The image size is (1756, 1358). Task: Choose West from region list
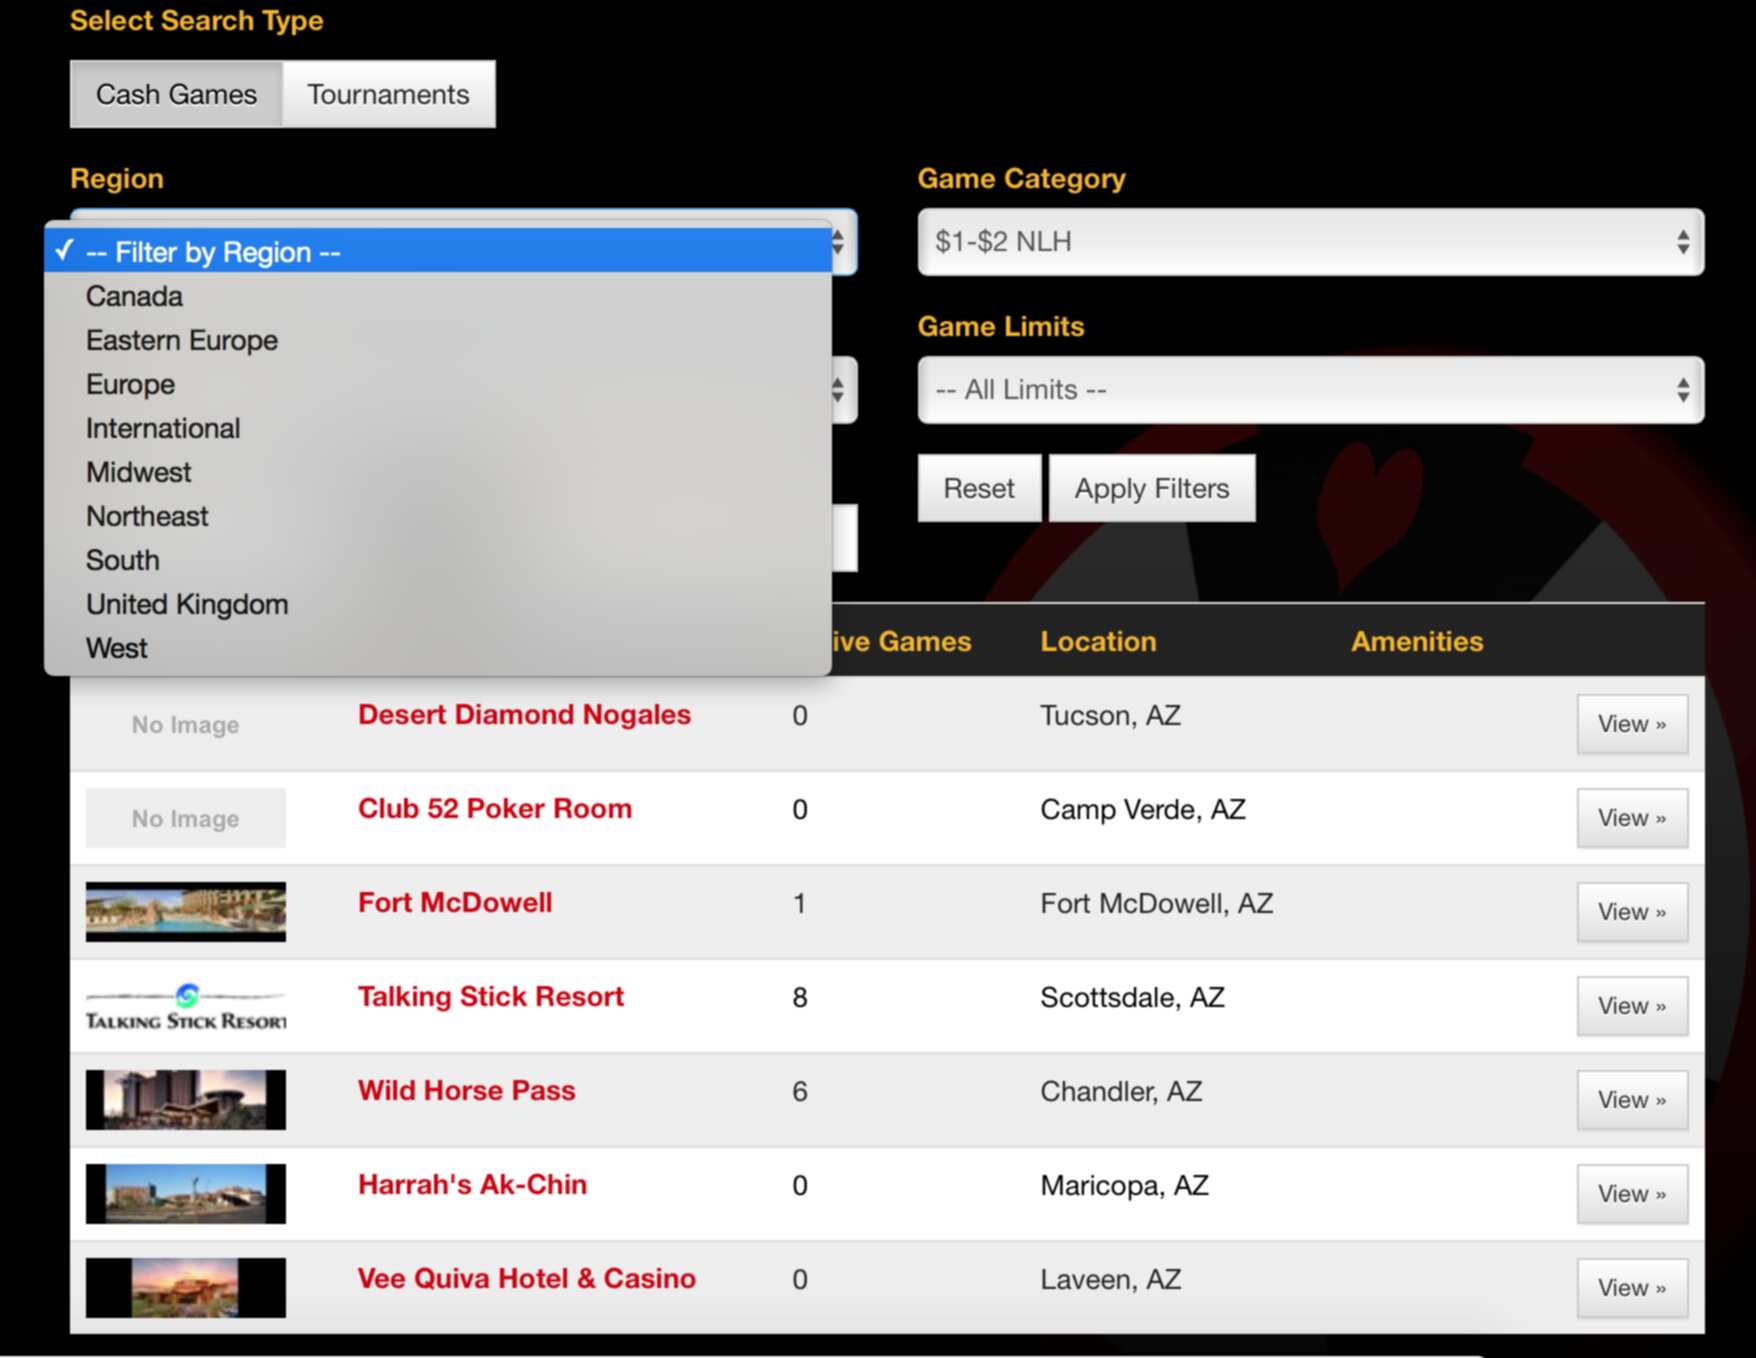click(x=116, y=649)
